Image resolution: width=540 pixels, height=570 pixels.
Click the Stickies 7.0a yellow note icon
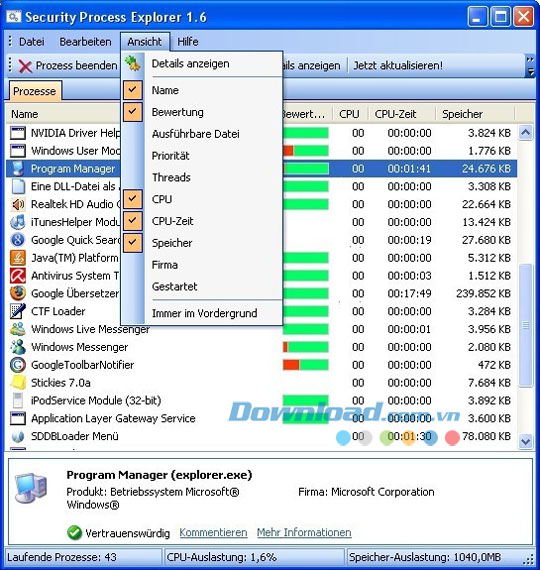click(x=18, y=382)
